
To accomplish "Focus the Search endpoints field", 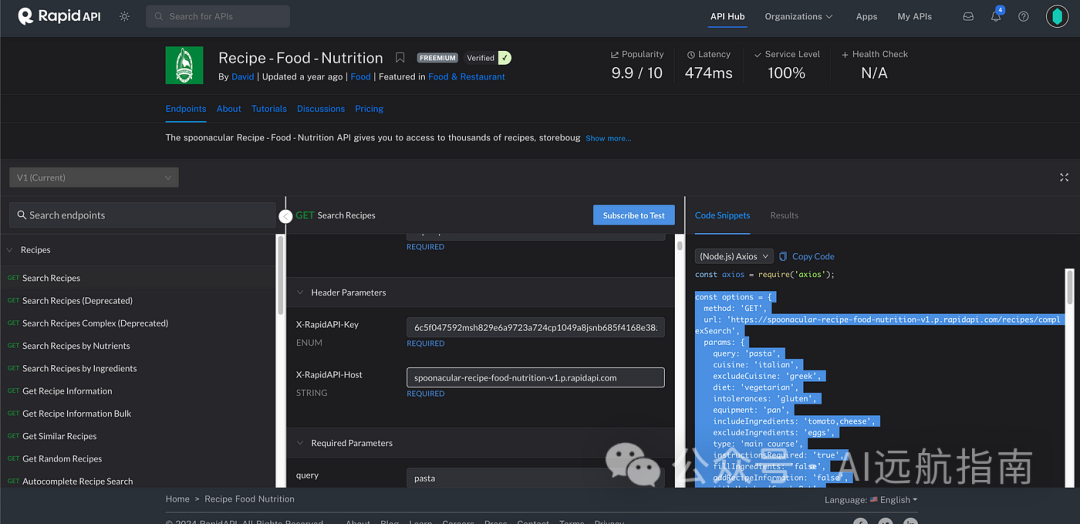I will point(142,216).
